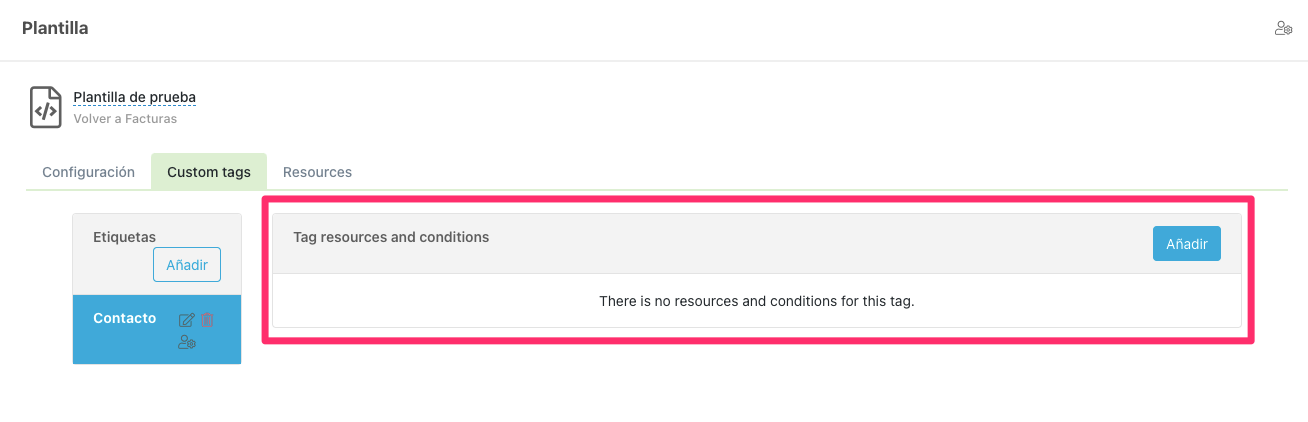Click the Etiquetas panel heading
The width and height of the screenshot is (1308, 422).
(x=124, y=237)
